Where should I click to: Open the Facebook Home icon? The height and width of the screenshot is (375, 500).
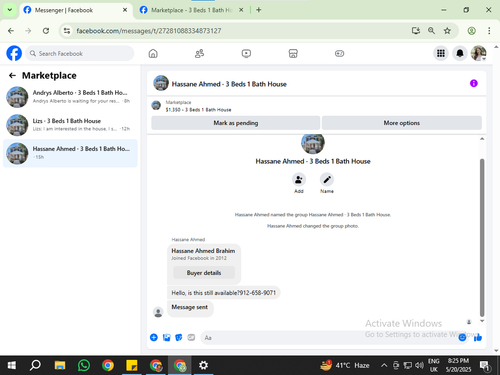pos(153,53)
